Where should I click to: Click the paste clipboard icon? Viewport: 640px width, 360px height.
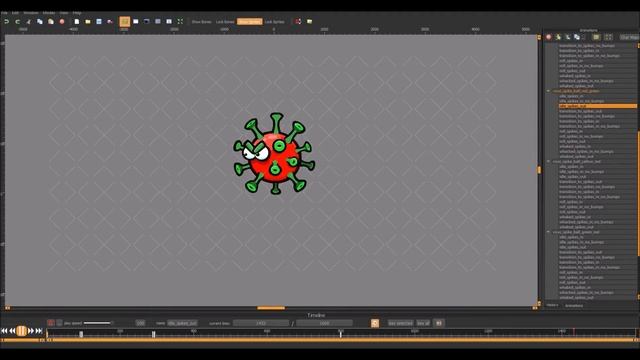click(x=51, y=21)
